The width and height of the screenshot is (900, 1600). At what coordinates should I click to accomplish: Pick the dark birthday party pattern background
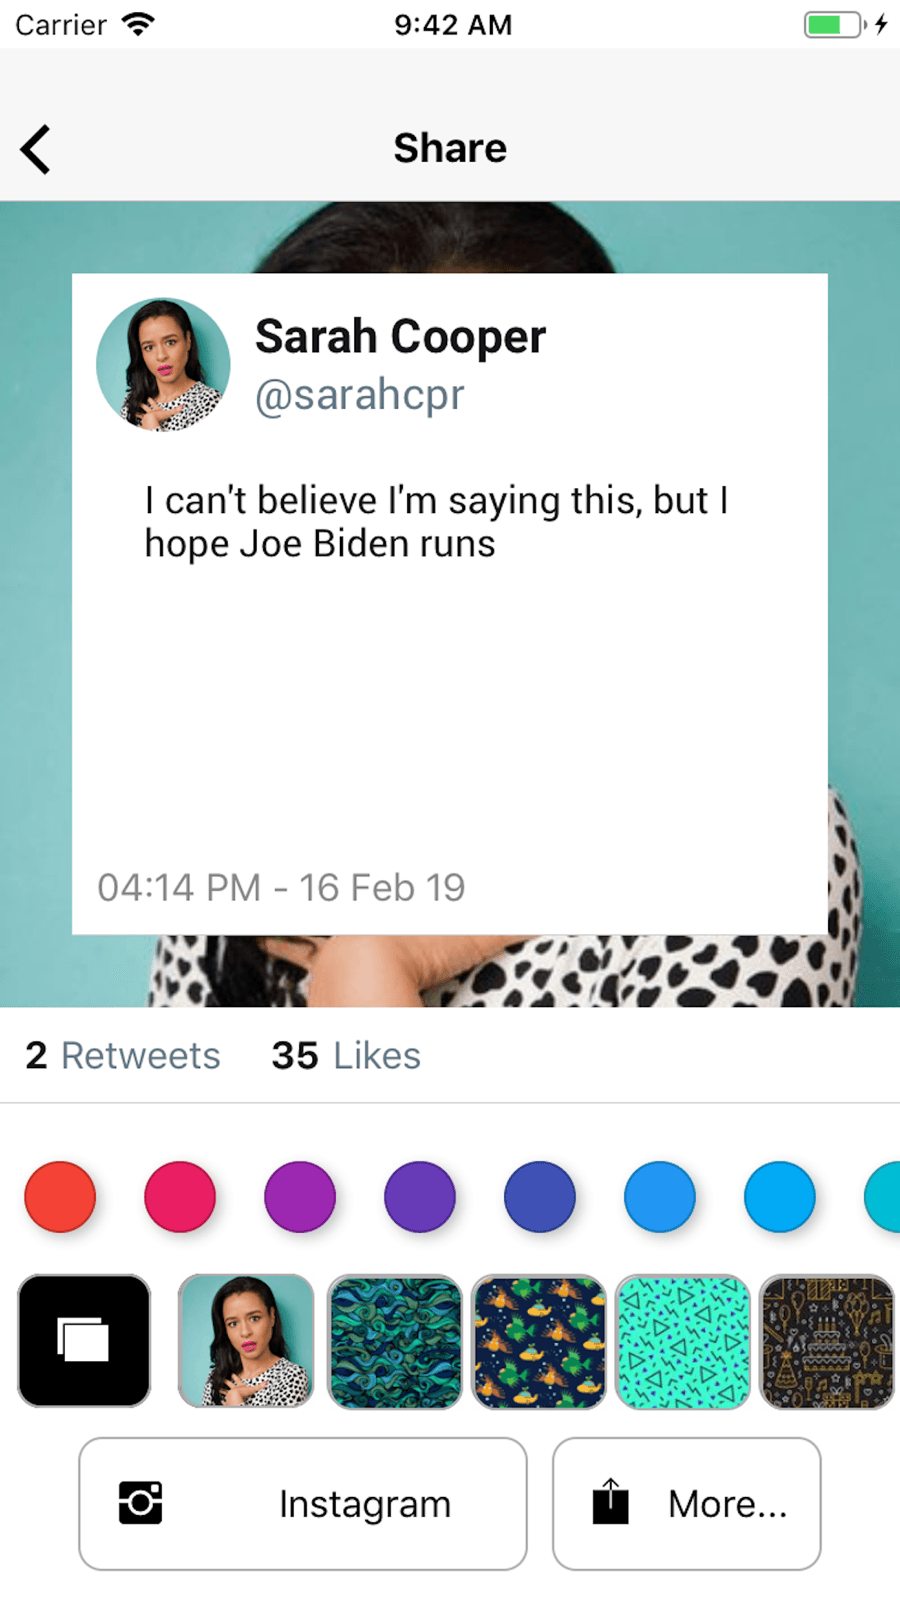click(x=826, y=1340)
